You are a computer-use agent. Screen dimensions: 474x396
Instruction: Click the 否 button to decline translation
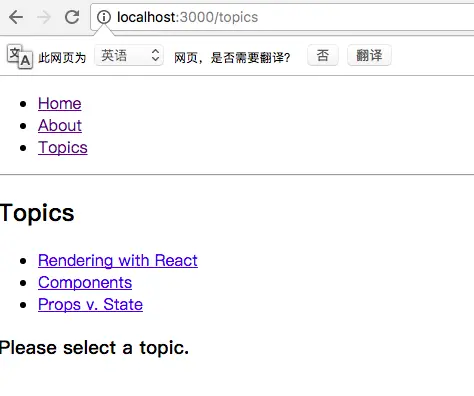323,55
